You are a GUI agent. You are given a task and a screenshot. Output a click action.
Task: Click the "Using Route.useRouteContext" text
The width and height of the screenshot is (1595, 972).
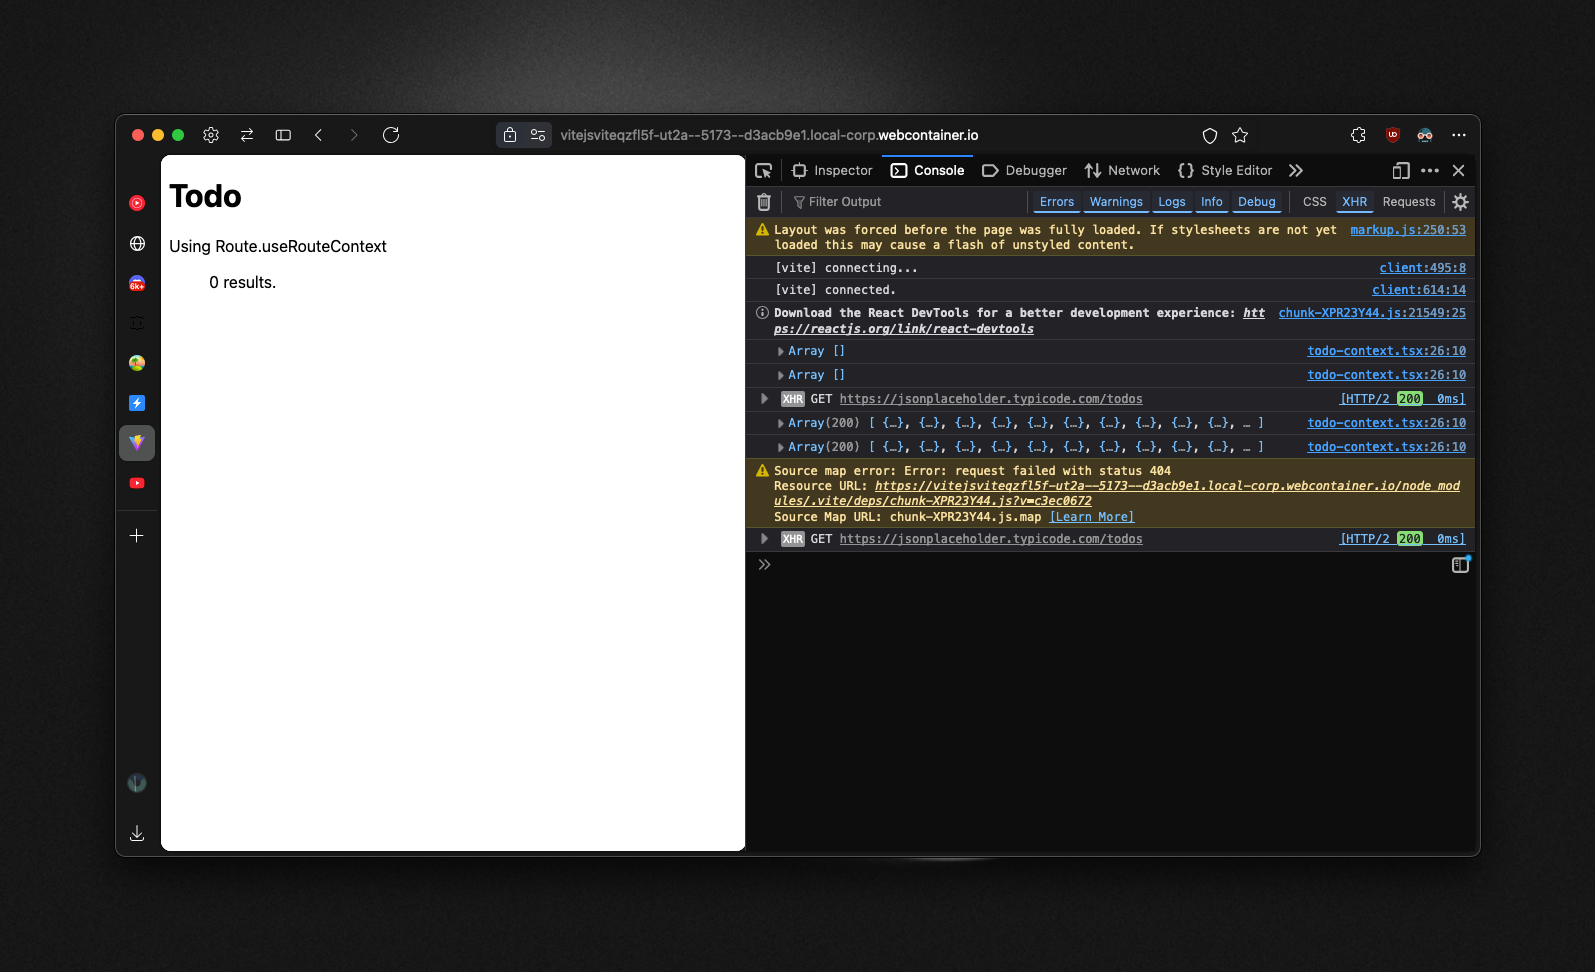(x=278, y=247)
